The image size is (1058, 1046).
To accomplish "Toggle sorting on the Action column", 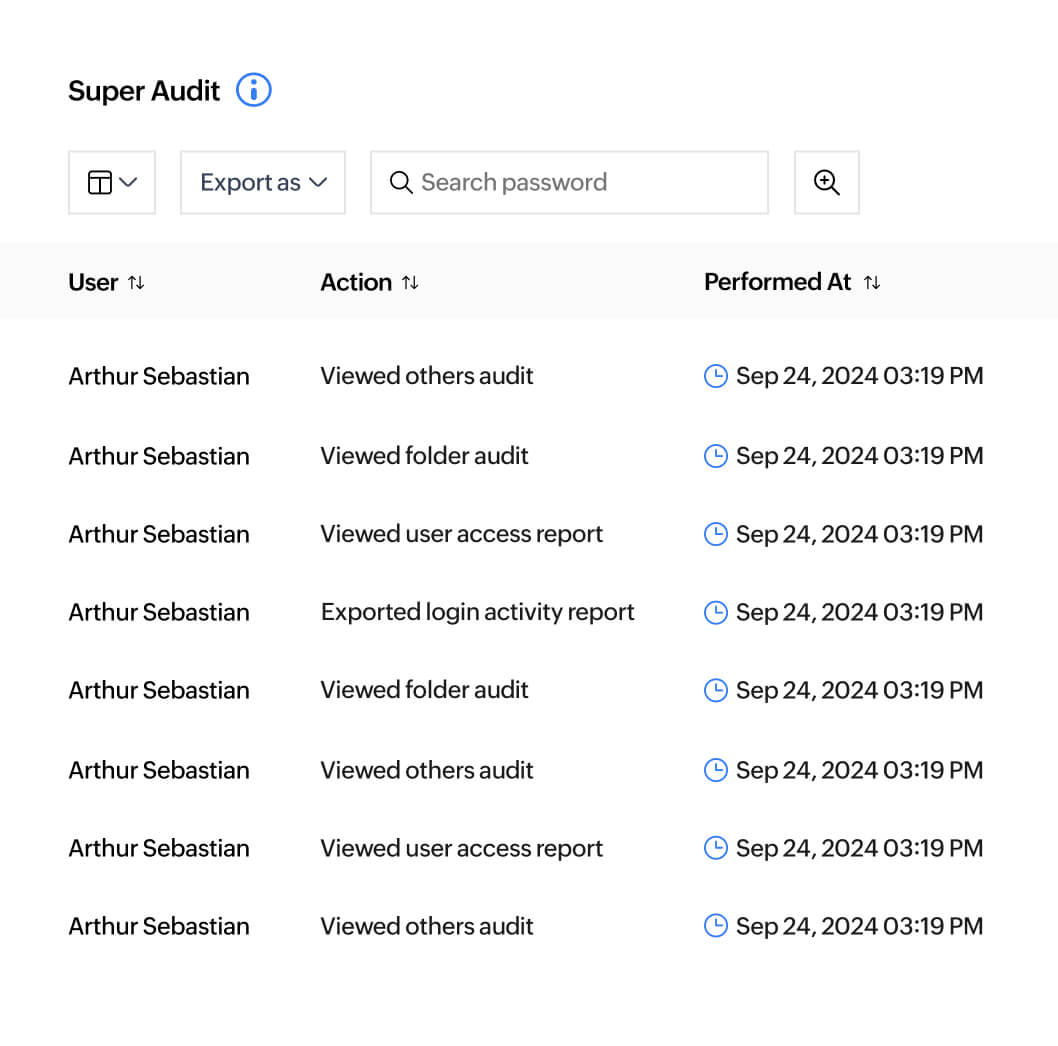I will pyautogui.click(x=410, y=282).
